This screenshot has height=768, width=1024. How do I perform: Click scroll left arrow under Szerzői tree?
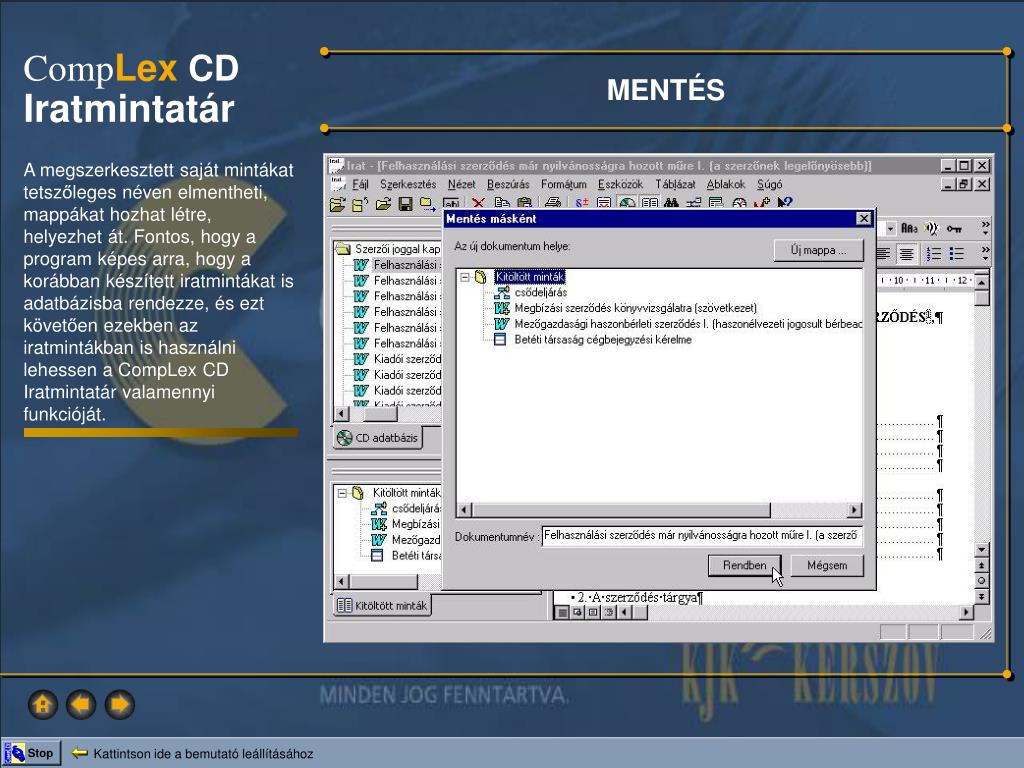coord(342,414)
